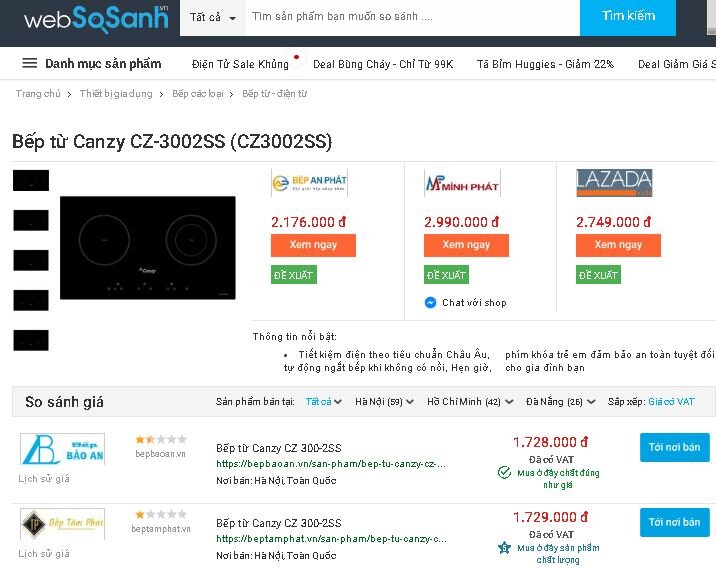
Task: Open Điện Tử Sale Khủng promotion
Action: [240, 64]
